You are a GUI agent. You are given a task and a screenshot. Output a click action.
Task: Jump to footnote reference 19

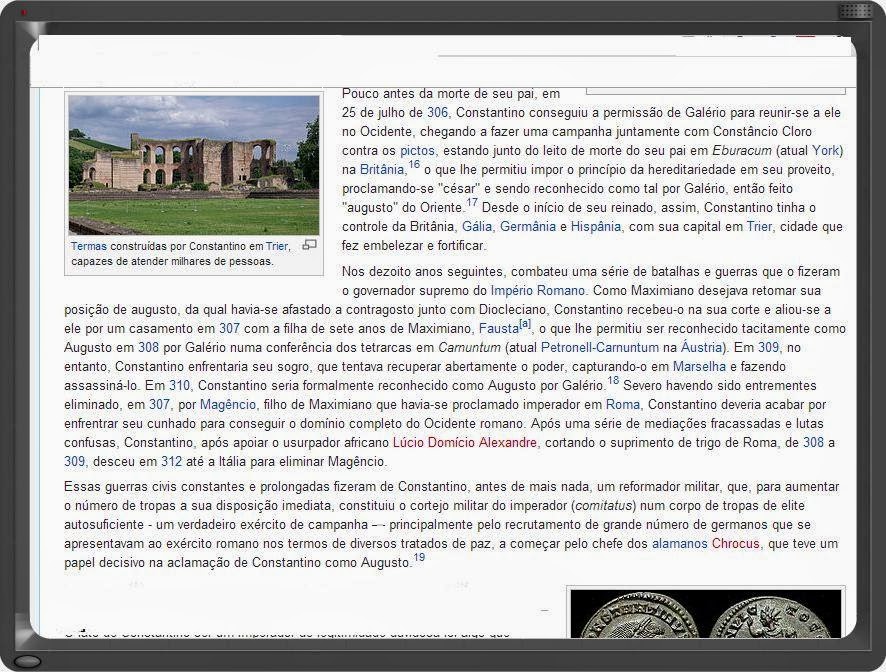pos(419,558)
